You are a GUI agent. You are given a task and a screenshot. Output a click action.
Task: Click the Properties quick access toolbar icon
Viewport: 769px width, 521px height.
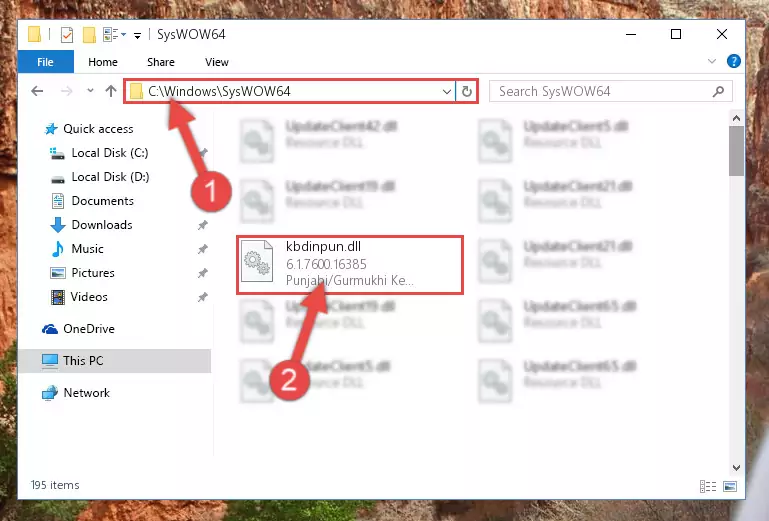tap(67, 35)
